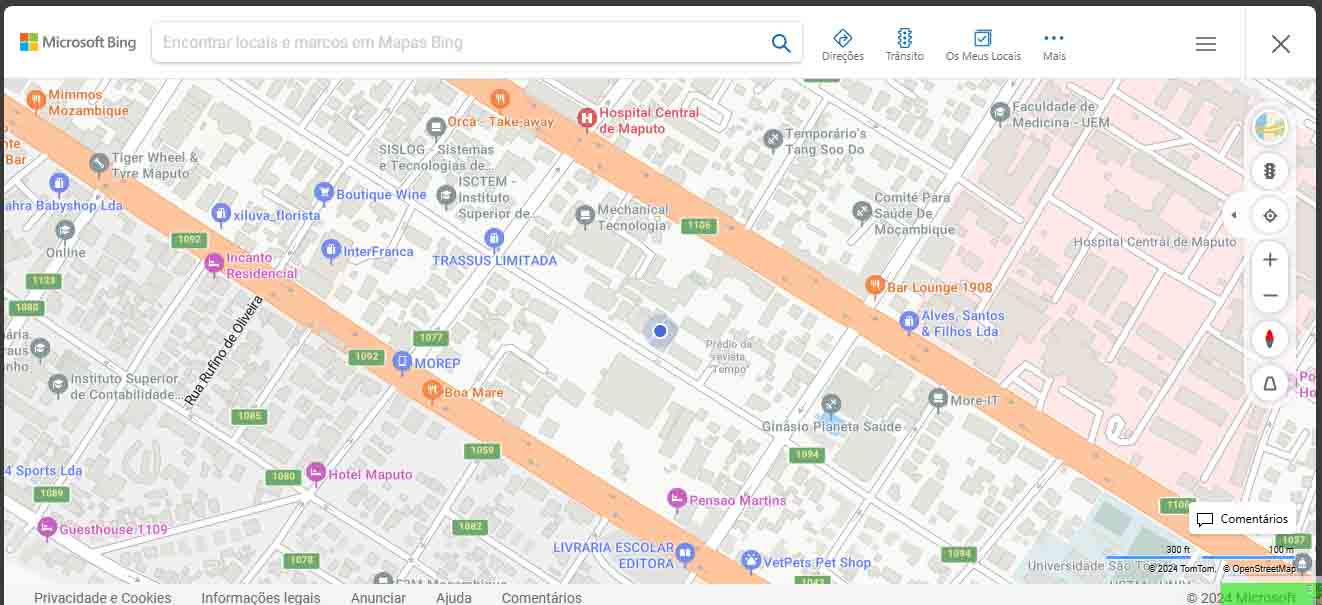Open Direções route planner
Screen dimensions: 1322x605
842,44
